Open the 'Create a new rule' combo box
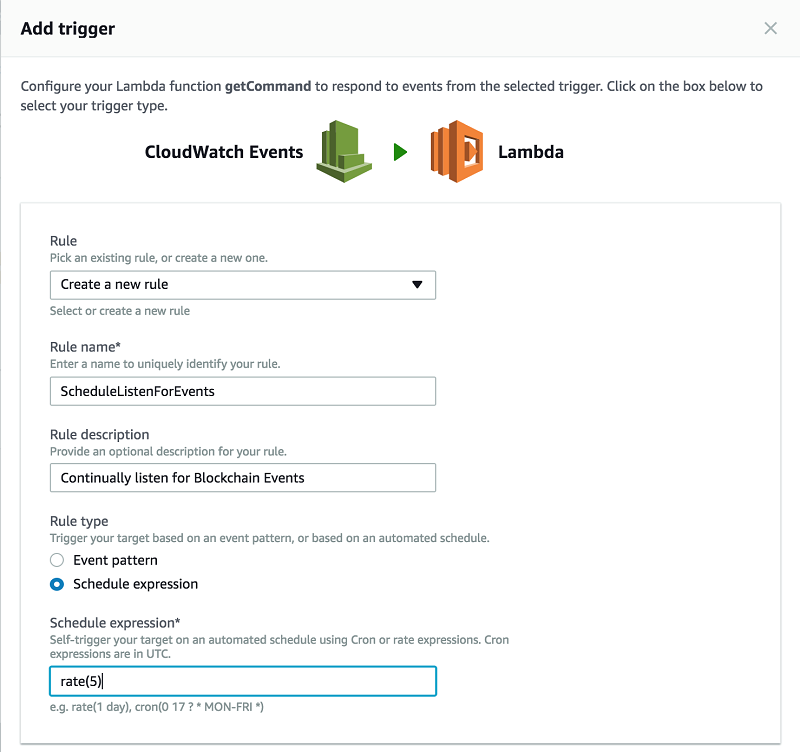 243,285
